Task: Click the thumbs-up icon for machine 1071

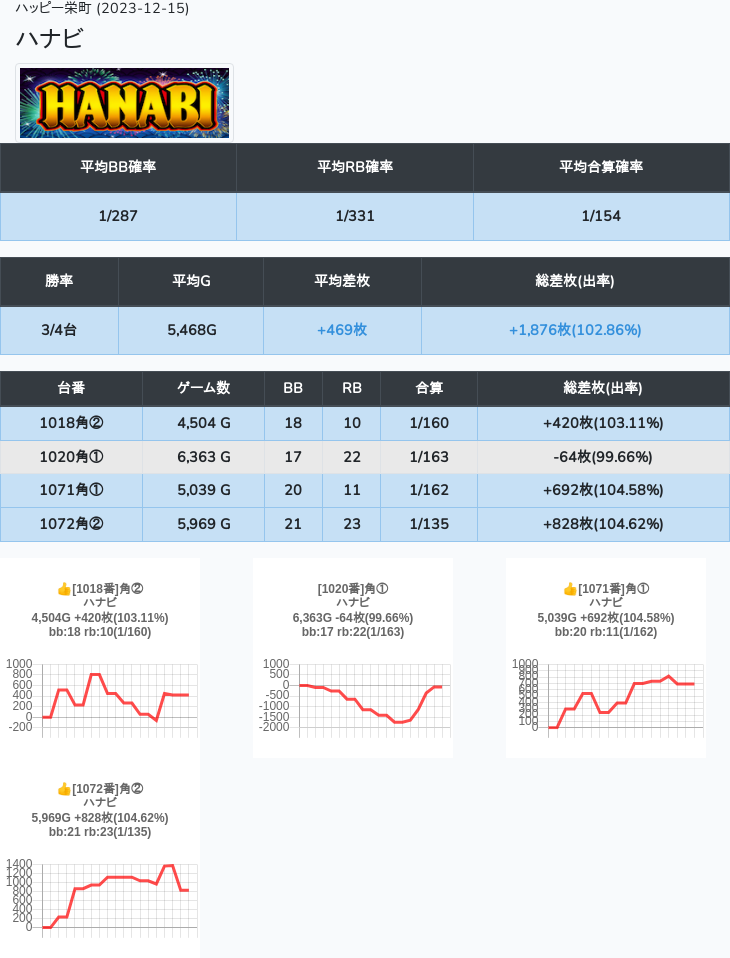Action: (570, 589)
